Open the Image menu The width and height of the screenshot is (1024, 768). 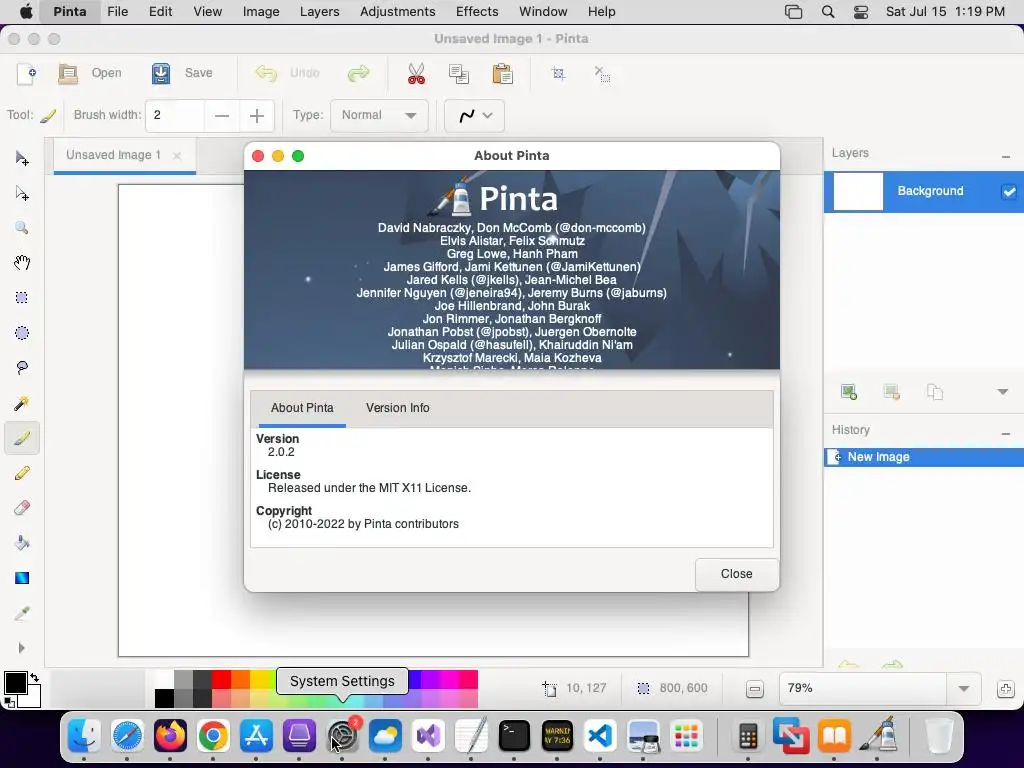coord(261,12)
